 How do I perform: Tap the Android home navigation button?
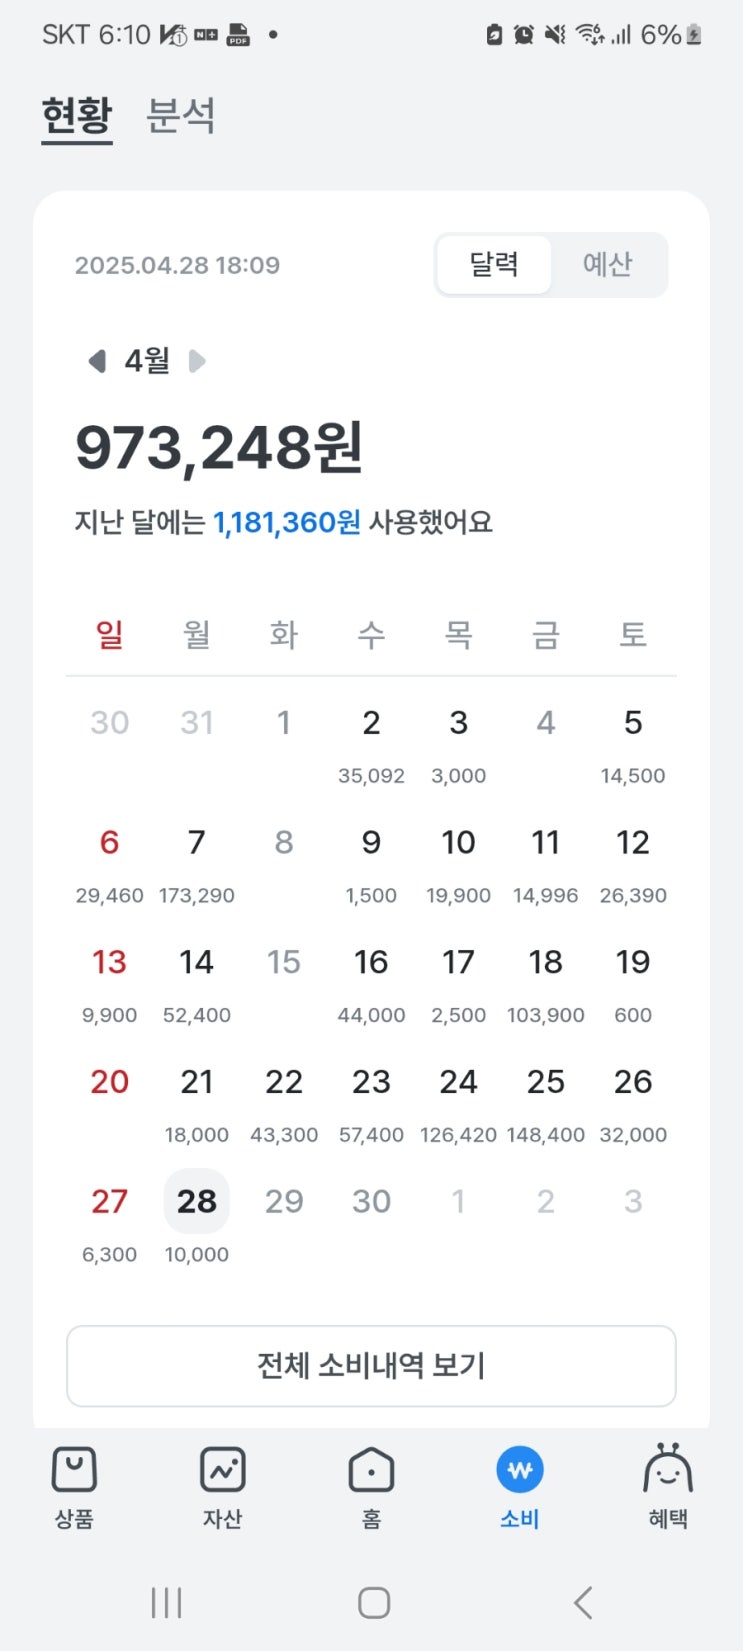point(373,1603)
